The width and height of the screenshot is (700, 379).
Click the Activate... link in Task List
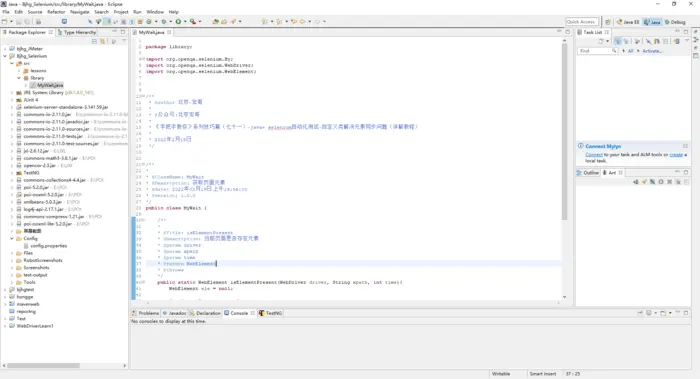[x=652, y=51]
